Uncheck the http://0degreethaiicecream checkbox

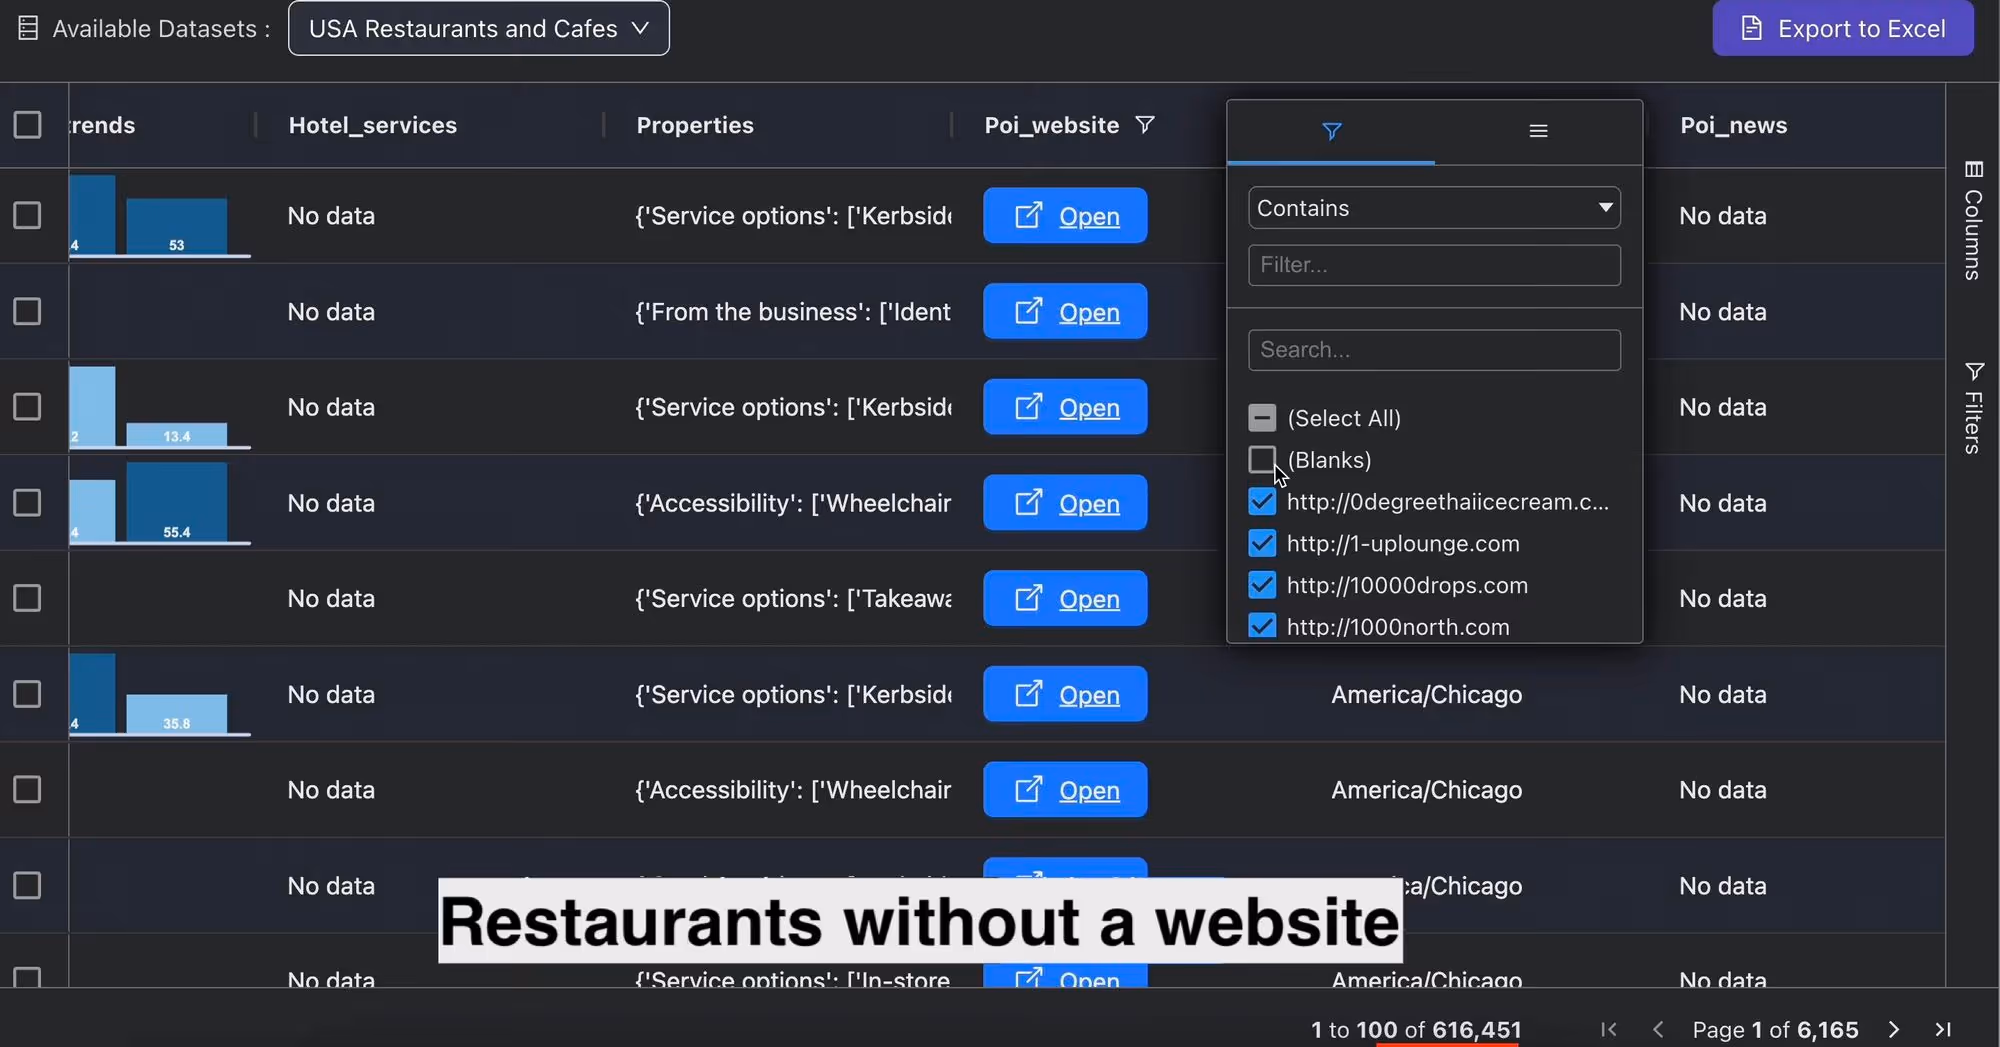[1262, 502]
